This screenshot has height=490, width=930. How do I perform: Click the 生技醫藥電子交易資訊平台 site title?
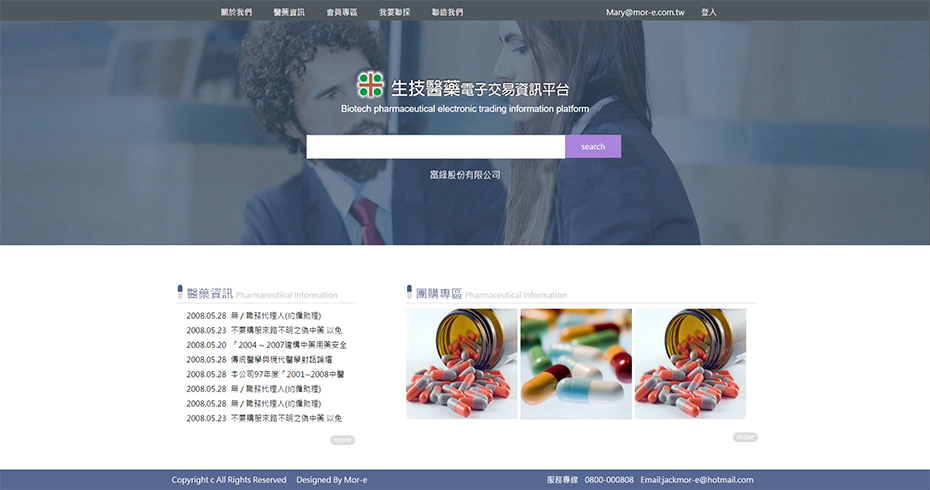(x=480, y=89)
